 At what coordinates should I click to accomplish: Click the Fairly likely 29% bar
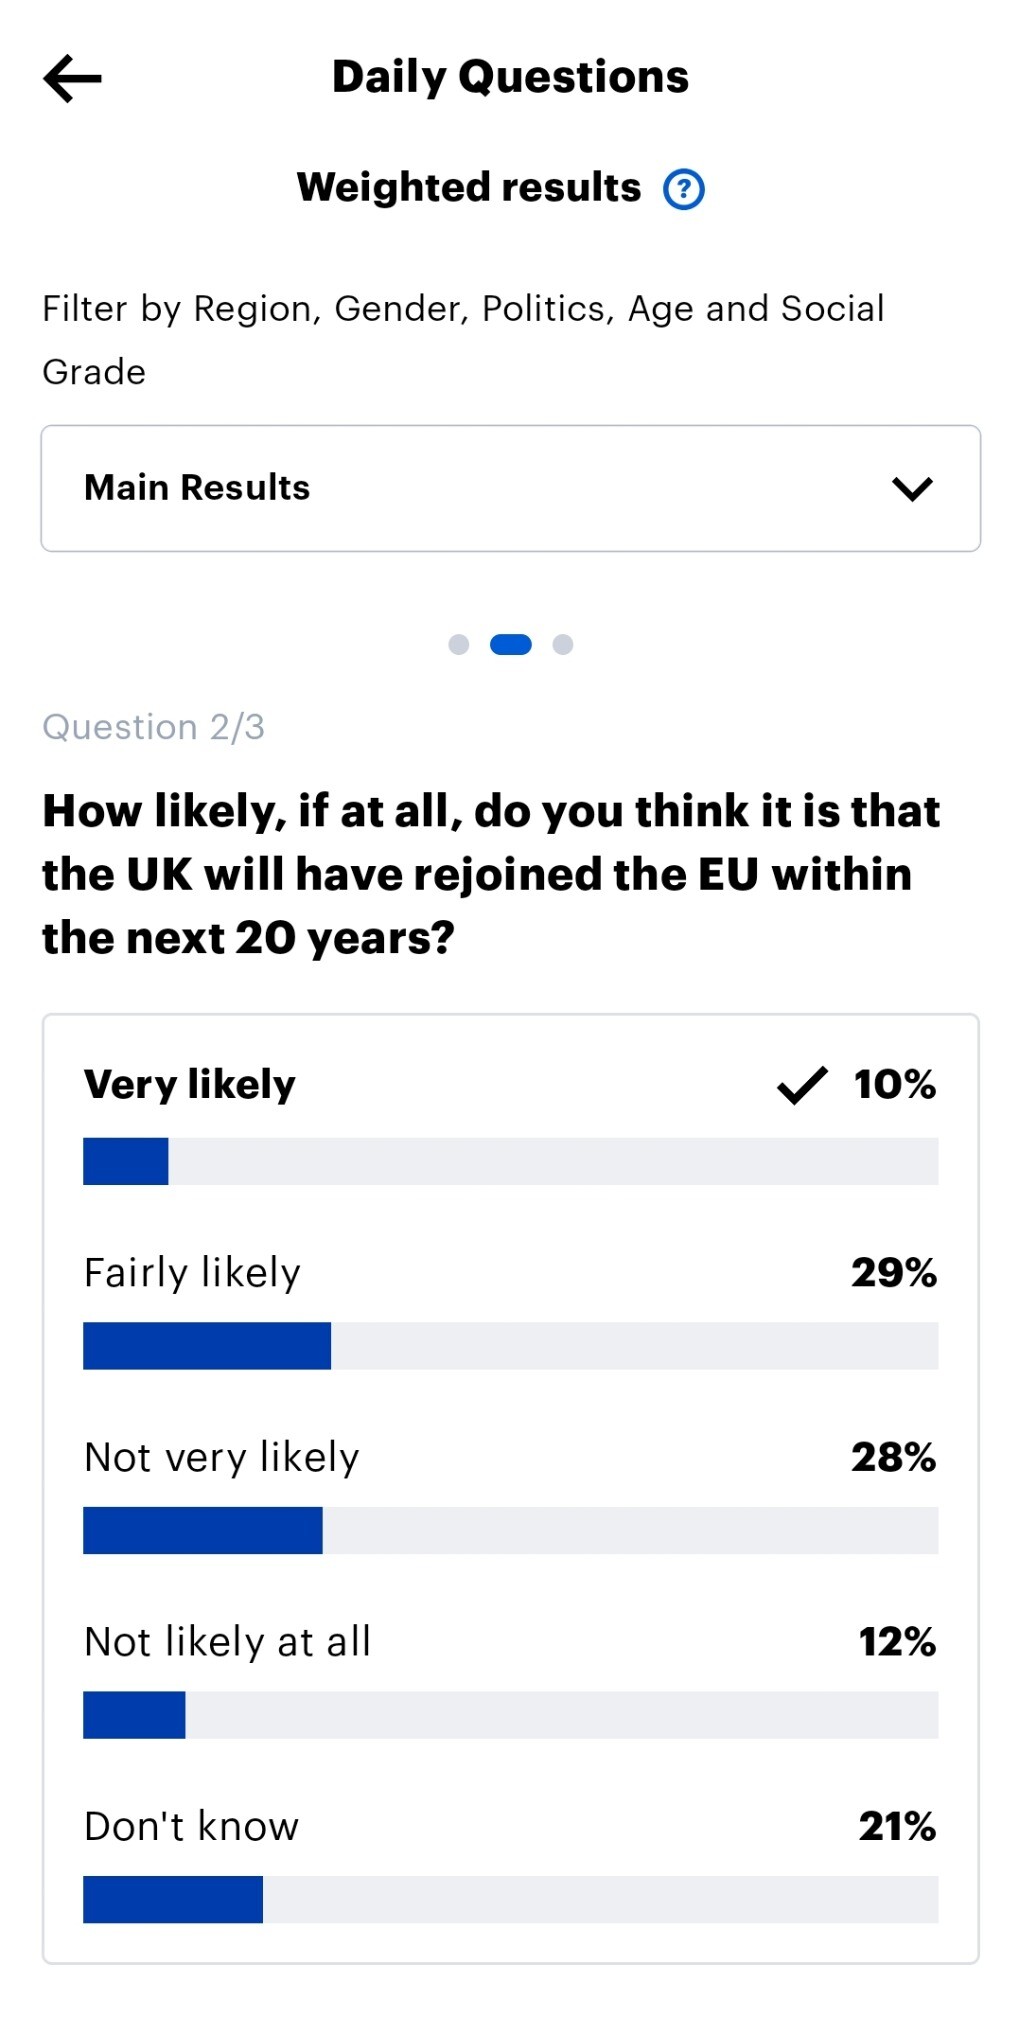[510, 1346]
